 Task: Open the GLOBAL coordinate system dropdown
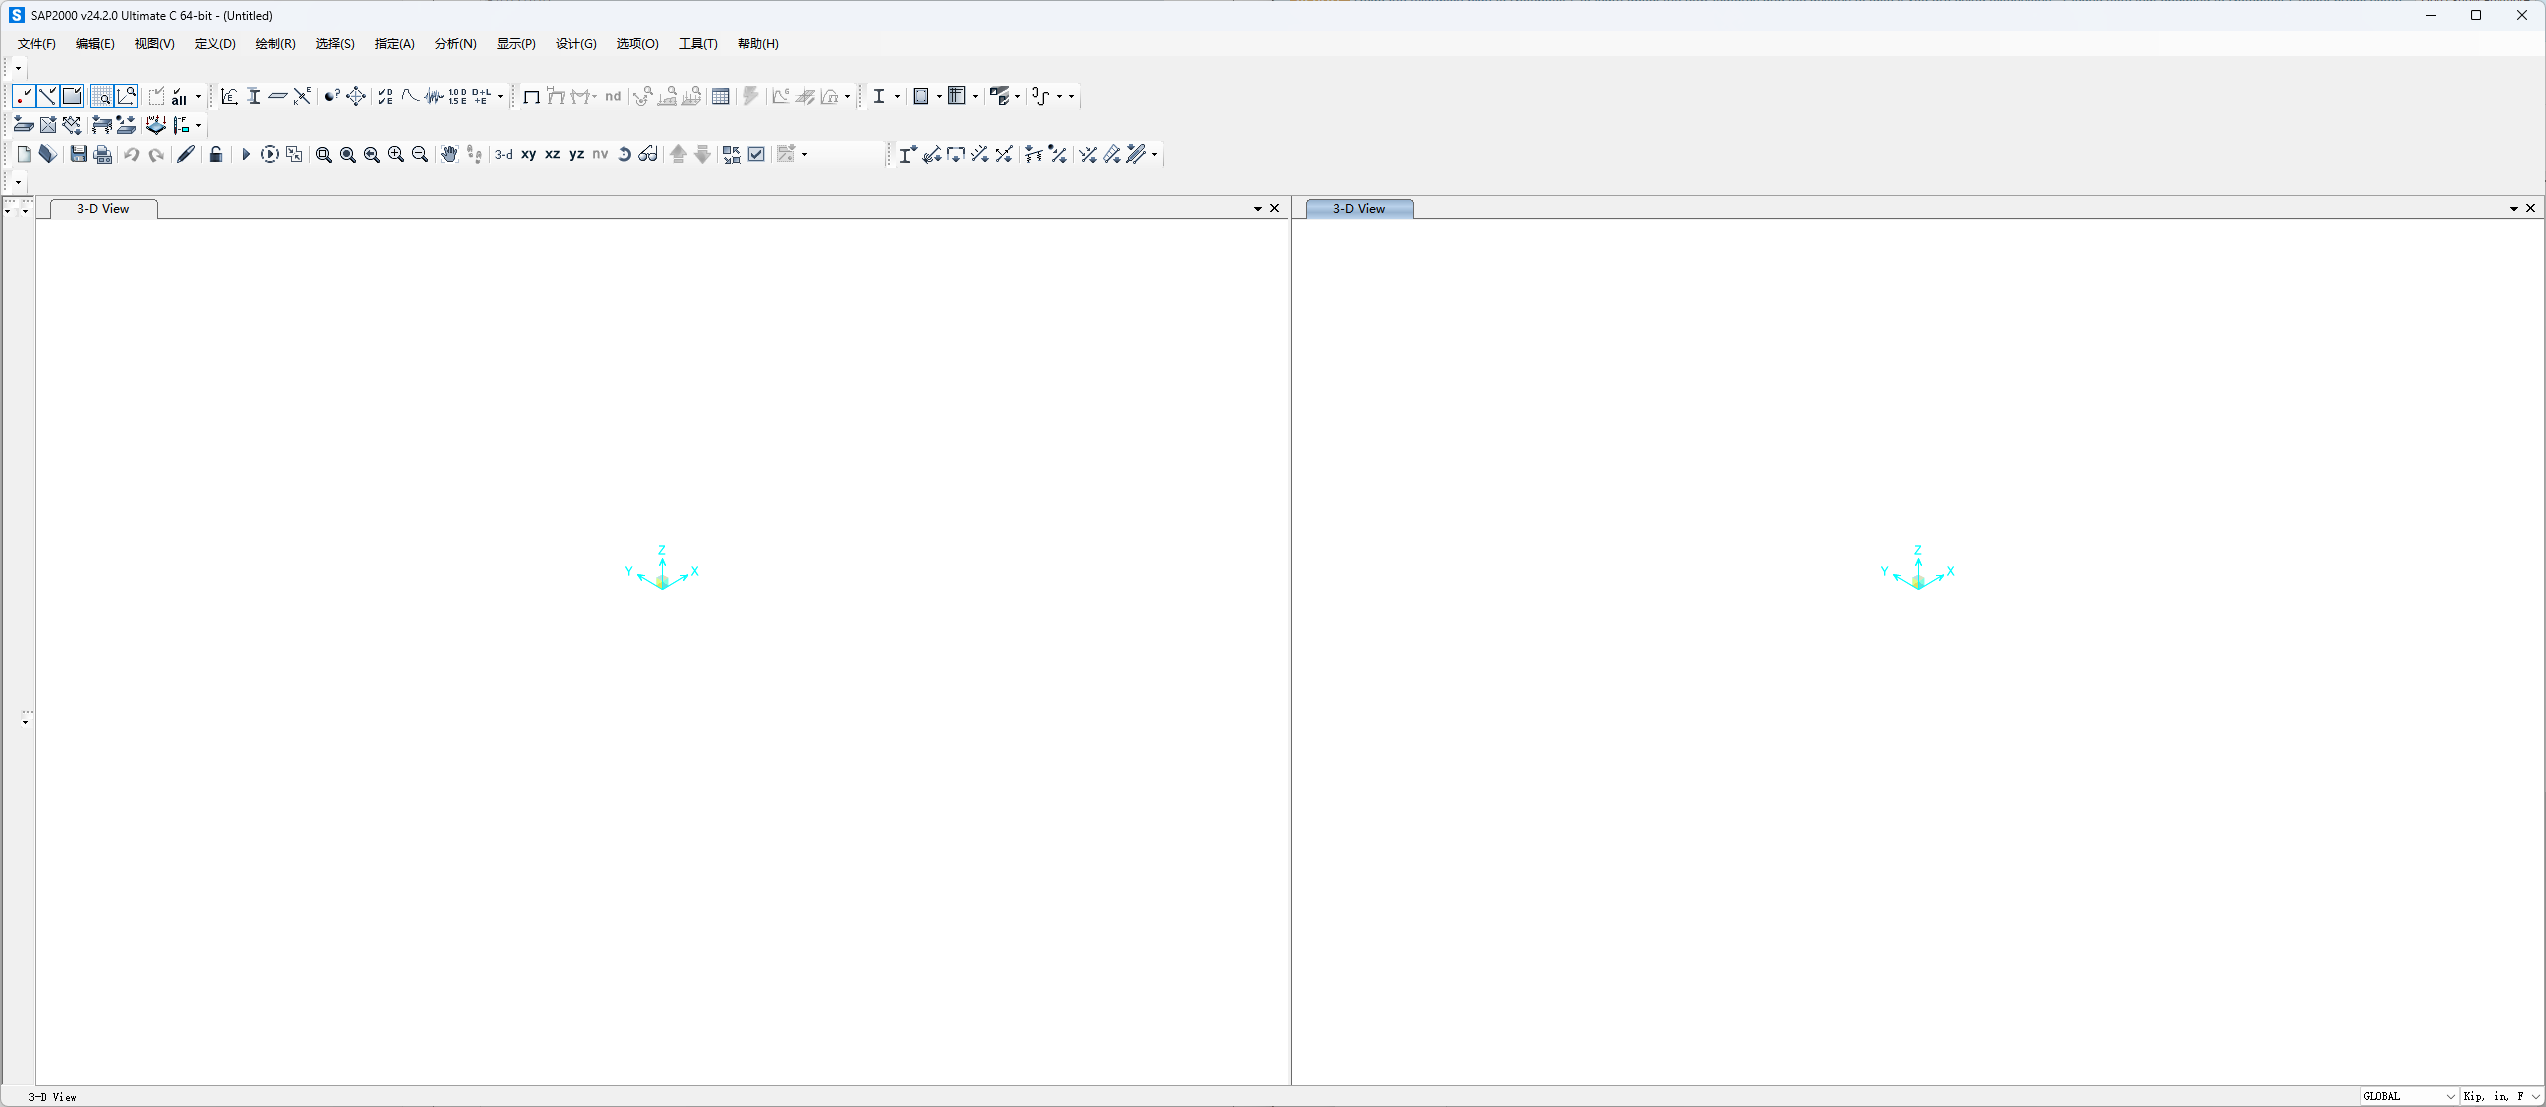coord(2405,1096)
